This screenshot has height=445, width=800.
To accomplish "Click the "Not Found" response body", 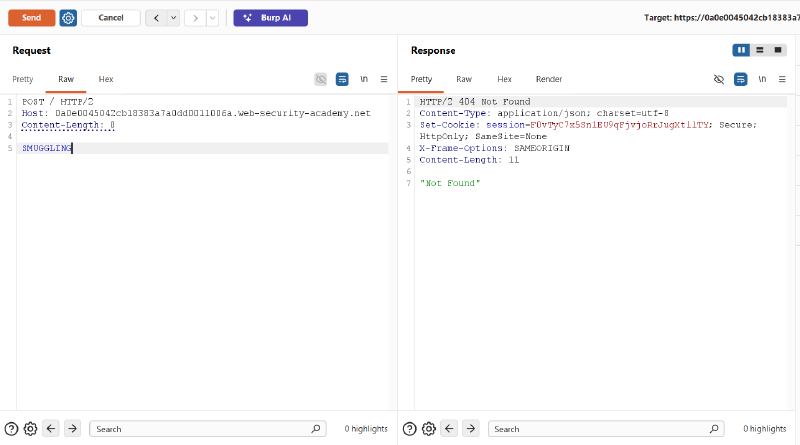I will click(450, 183).
